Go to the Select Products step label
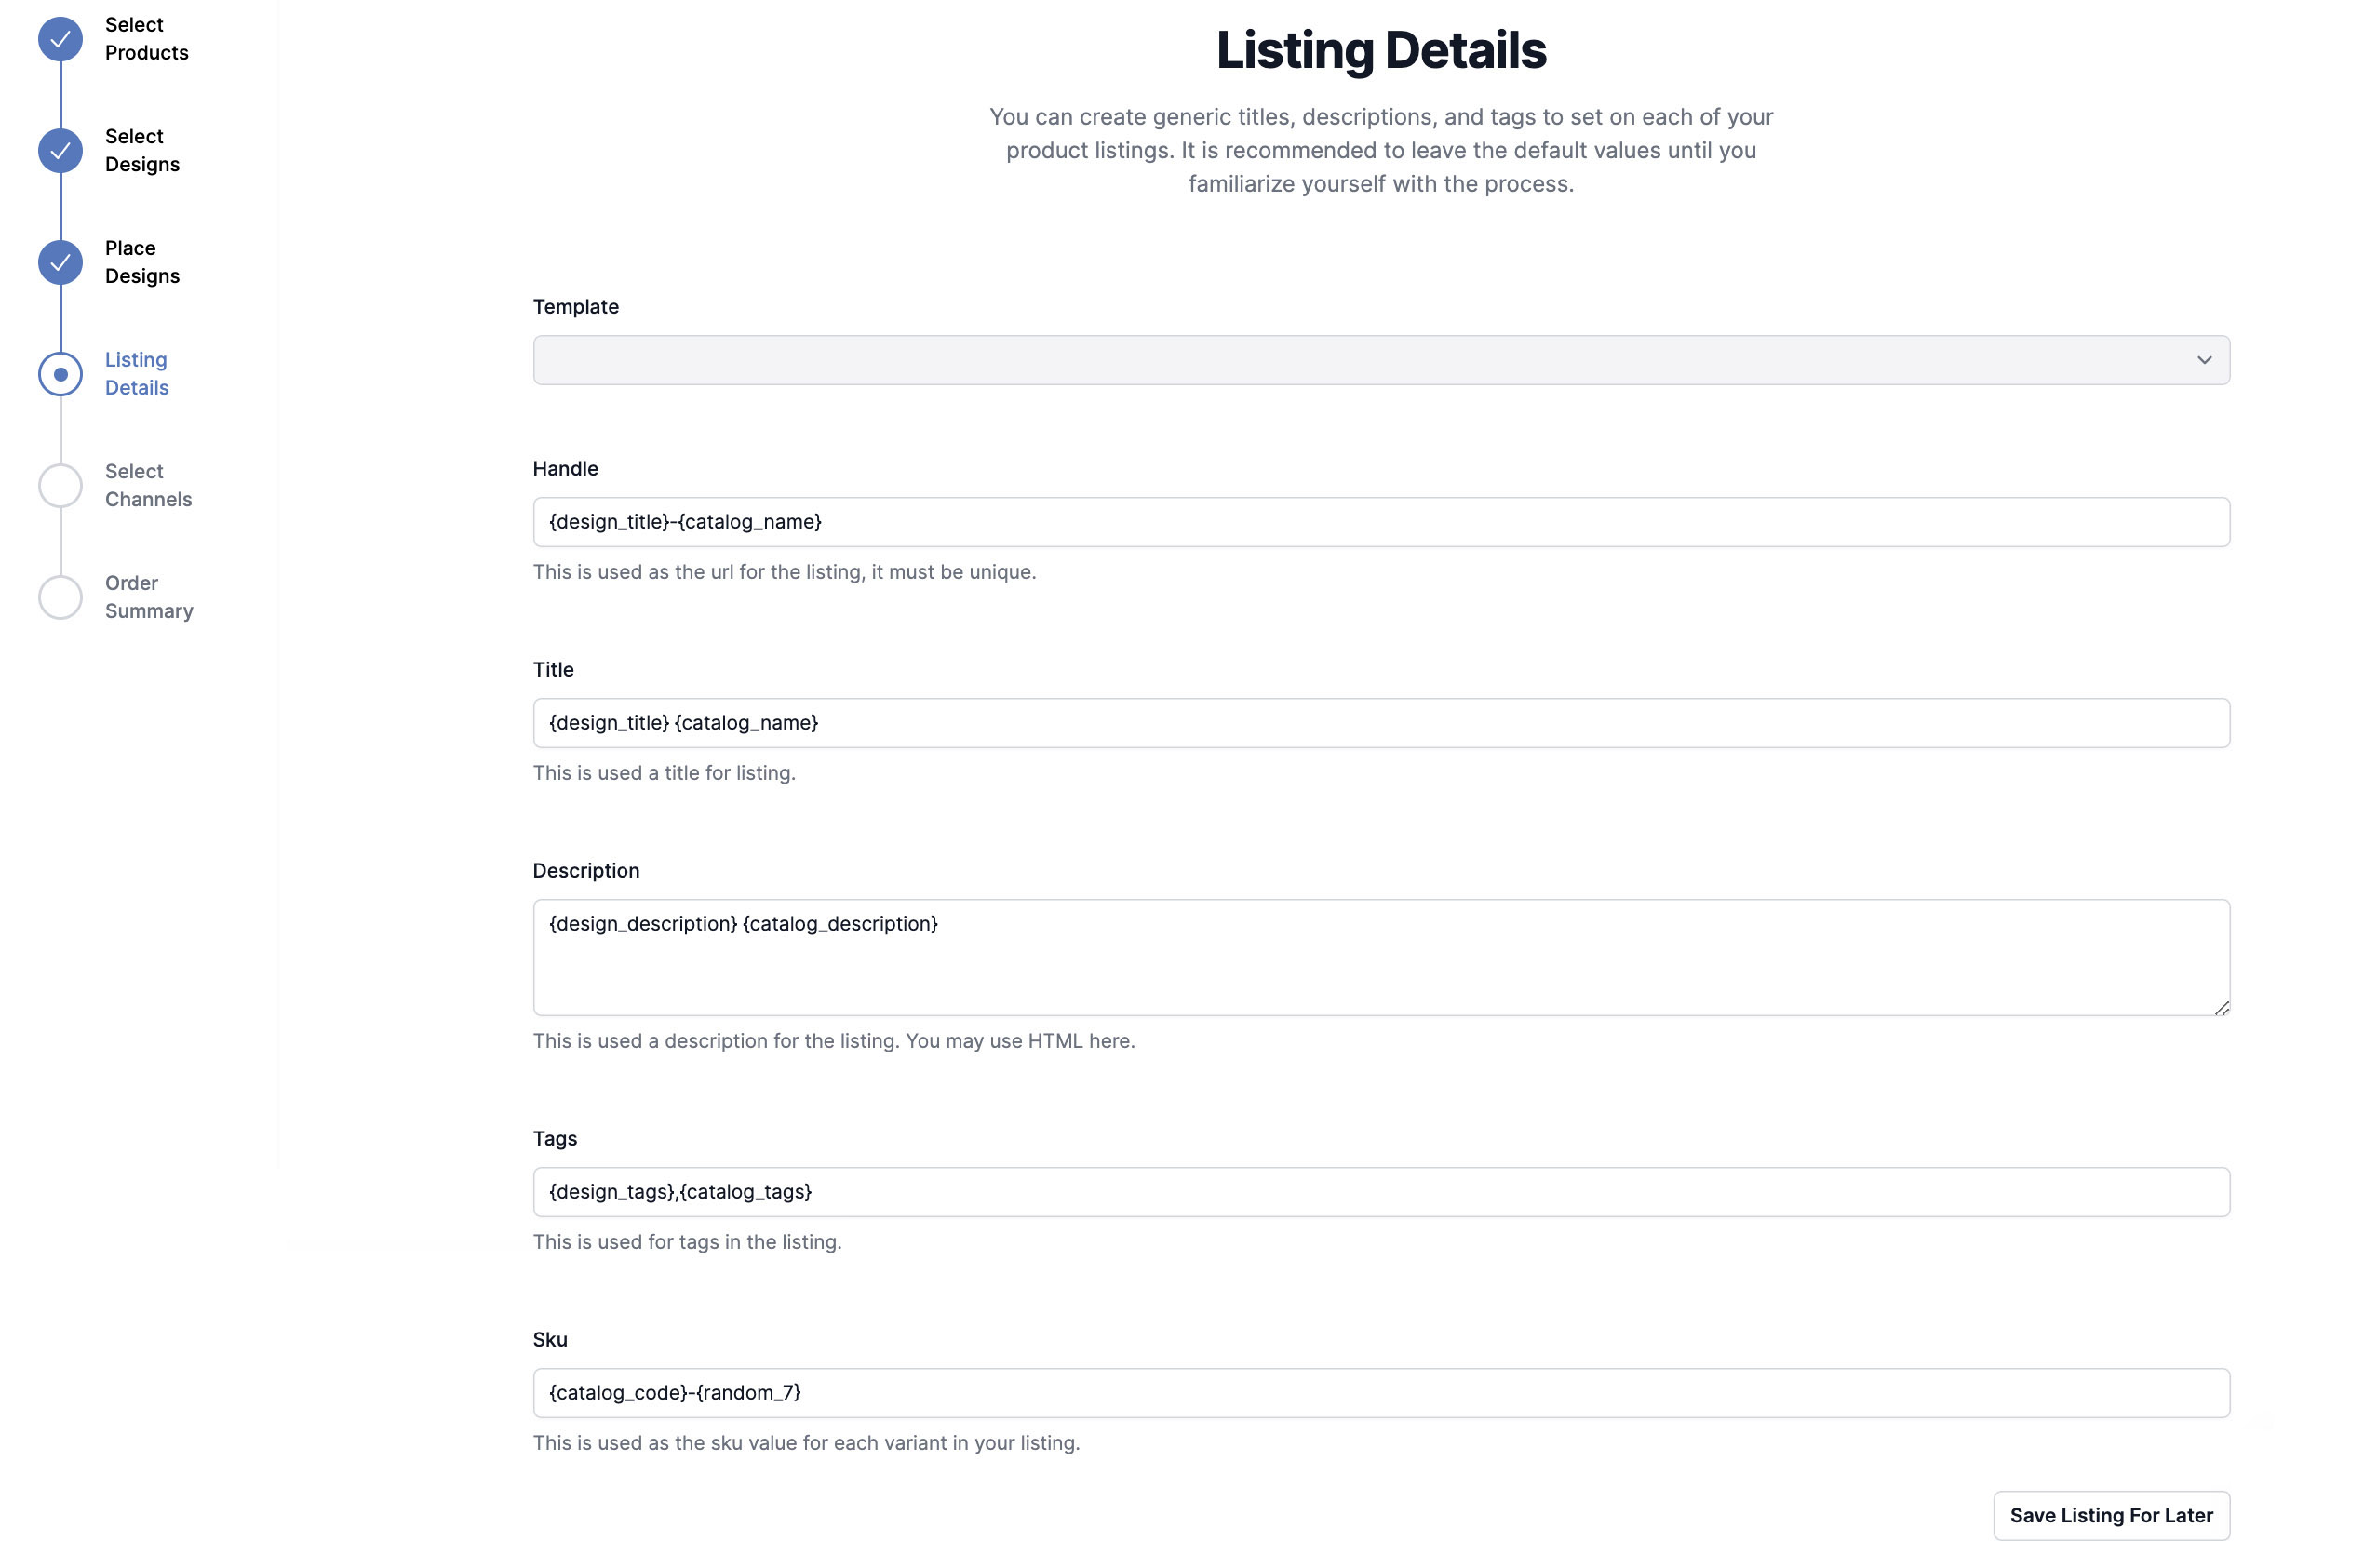The image size is (2364, 1568). tap(146, 39)
